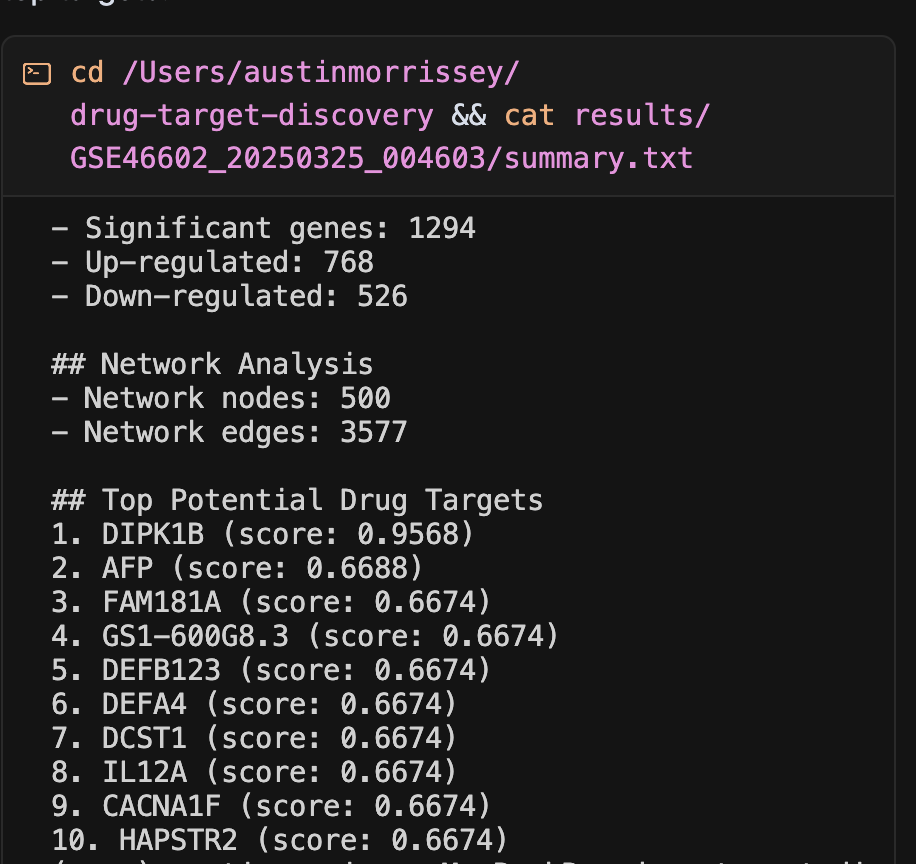
Task: Click the 'Network edges: 3577' line
Action: click(x=229, y=432)
